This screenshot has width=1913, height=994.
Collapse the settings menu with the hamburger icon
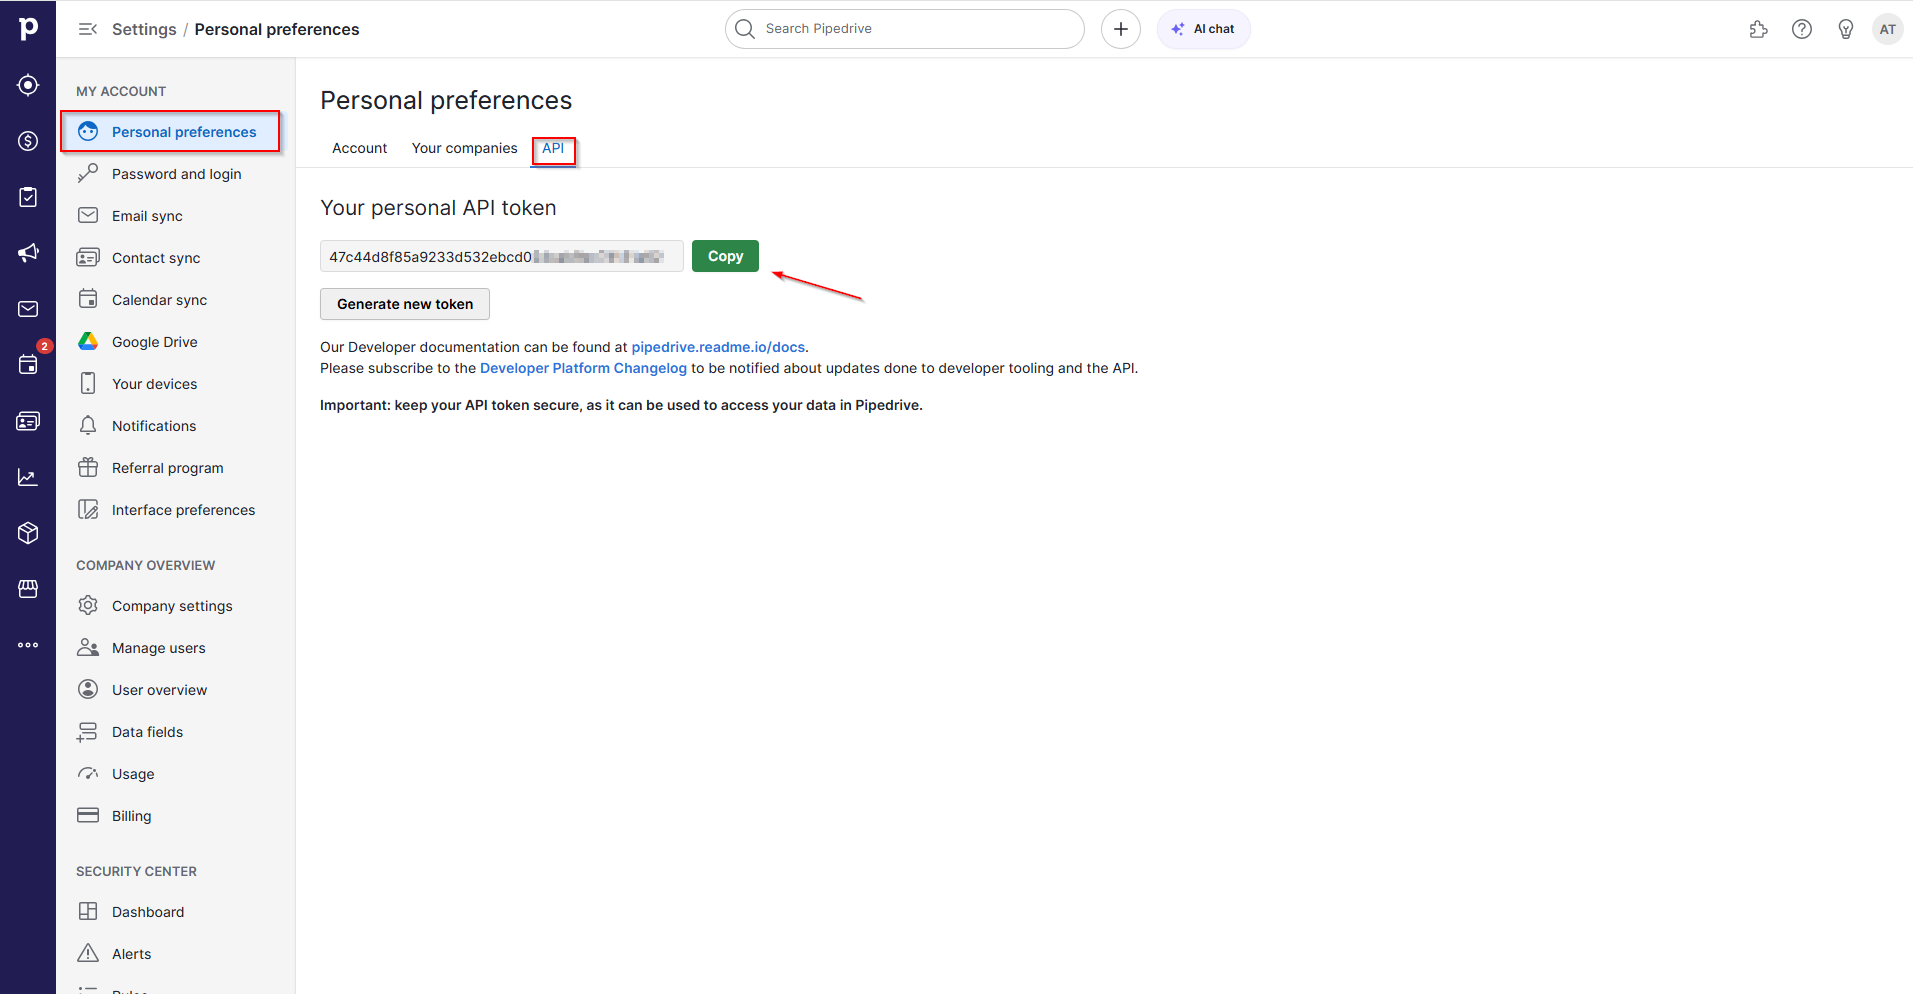[88, 29]
